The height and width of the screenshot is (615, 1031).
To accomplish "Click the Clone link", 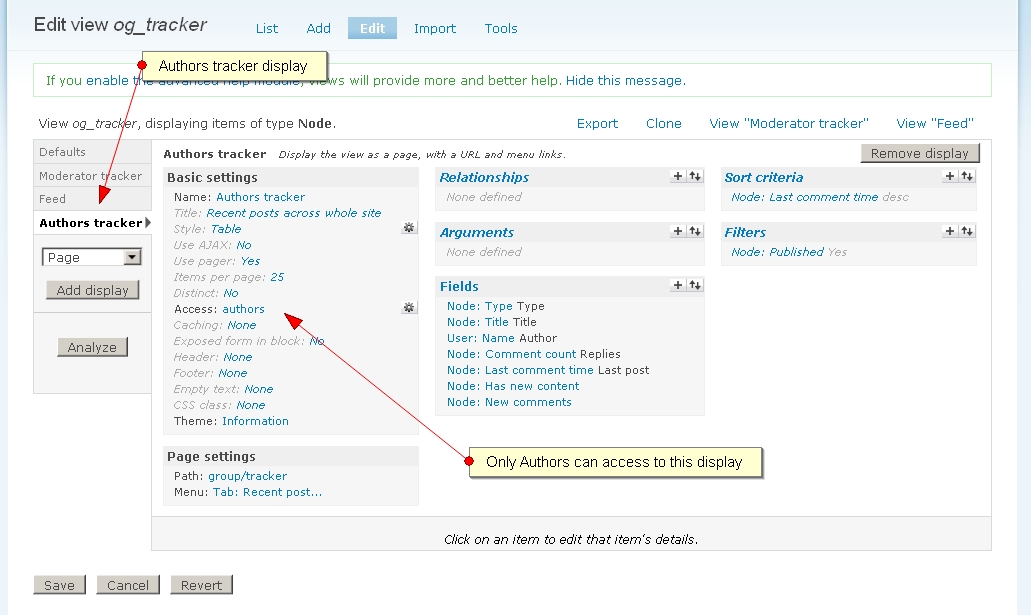I will [x=663, y=124].
